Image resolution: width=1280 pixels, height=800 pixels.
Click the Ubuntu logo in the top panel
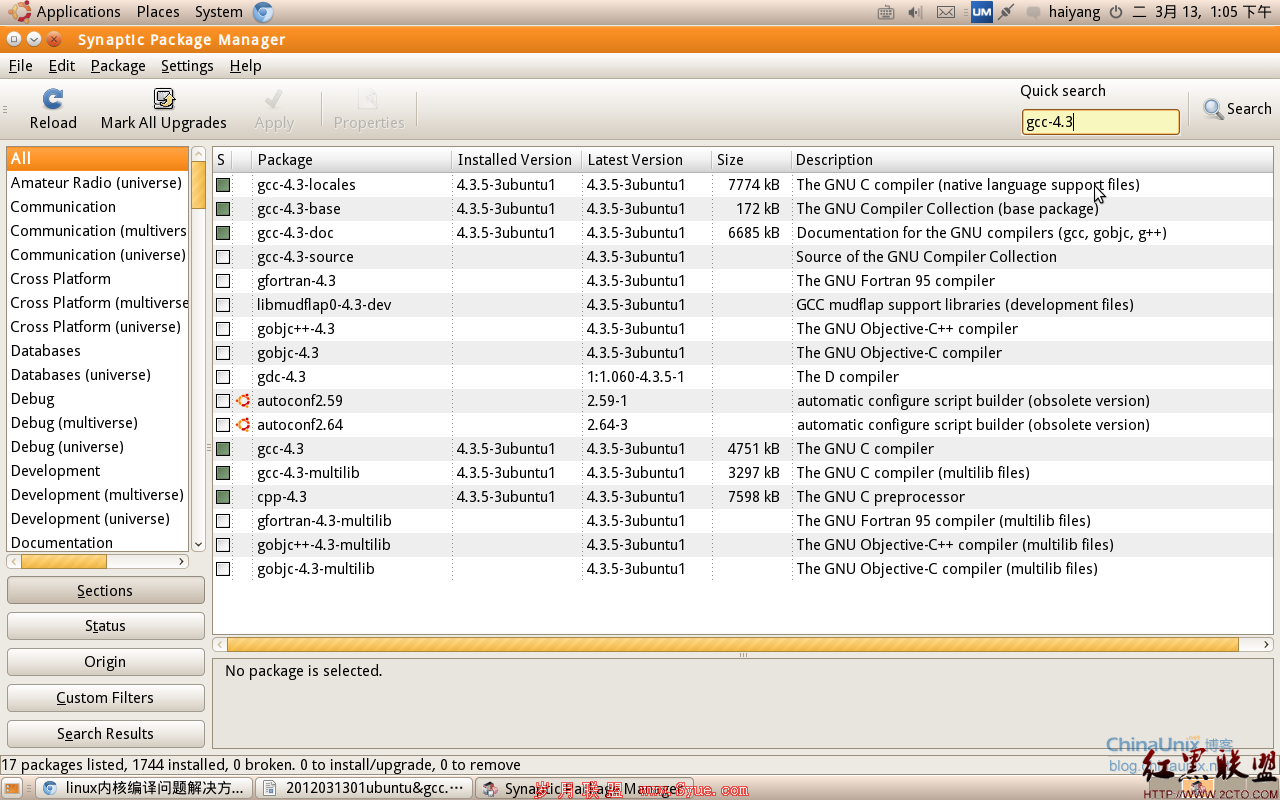coord(18,12)
